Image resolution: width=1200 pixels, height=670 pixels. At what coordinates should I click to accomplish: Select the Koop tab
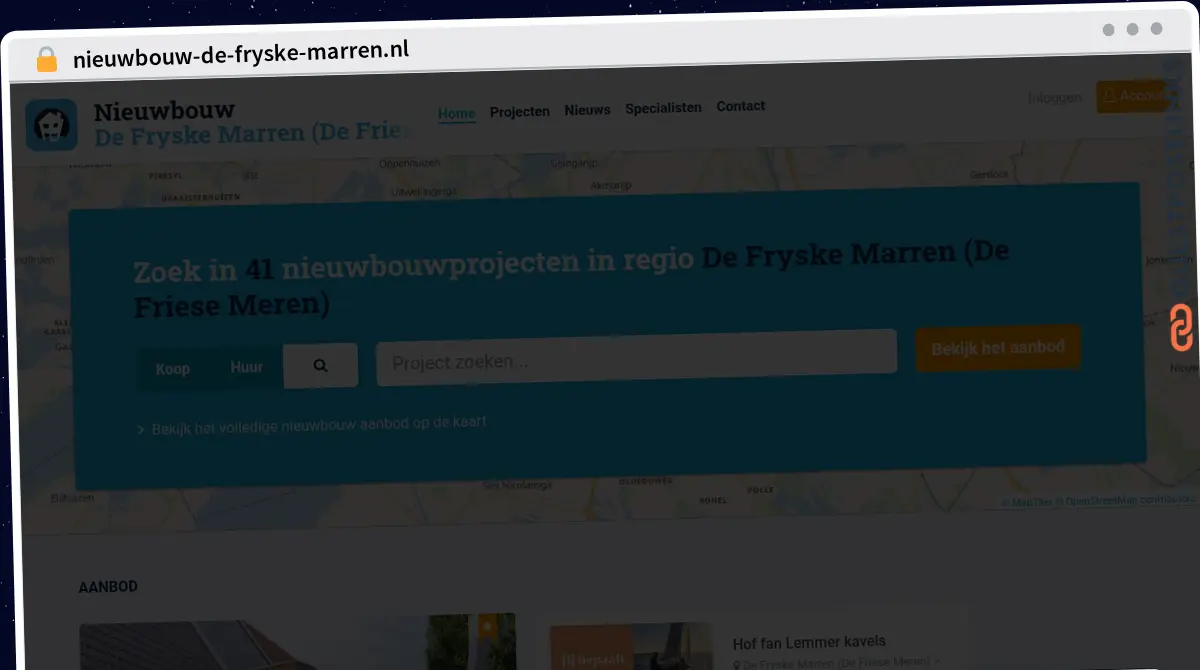[x=172, y=369]
